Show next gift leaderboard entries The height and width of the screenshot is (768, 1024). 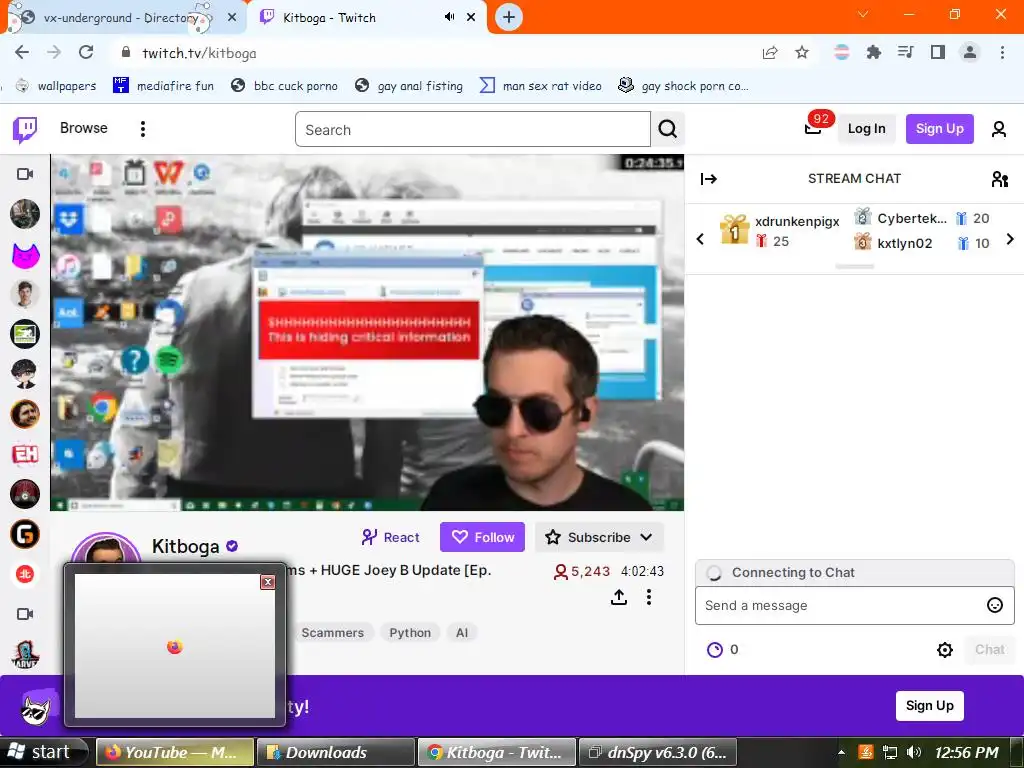[1010, 239]
